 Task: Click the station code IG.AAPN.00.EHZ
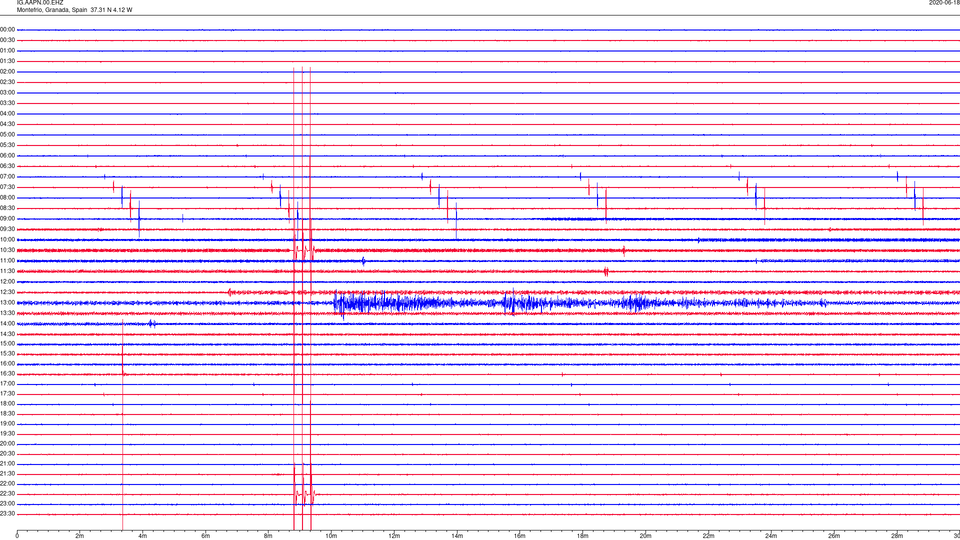tap(40, 3)
